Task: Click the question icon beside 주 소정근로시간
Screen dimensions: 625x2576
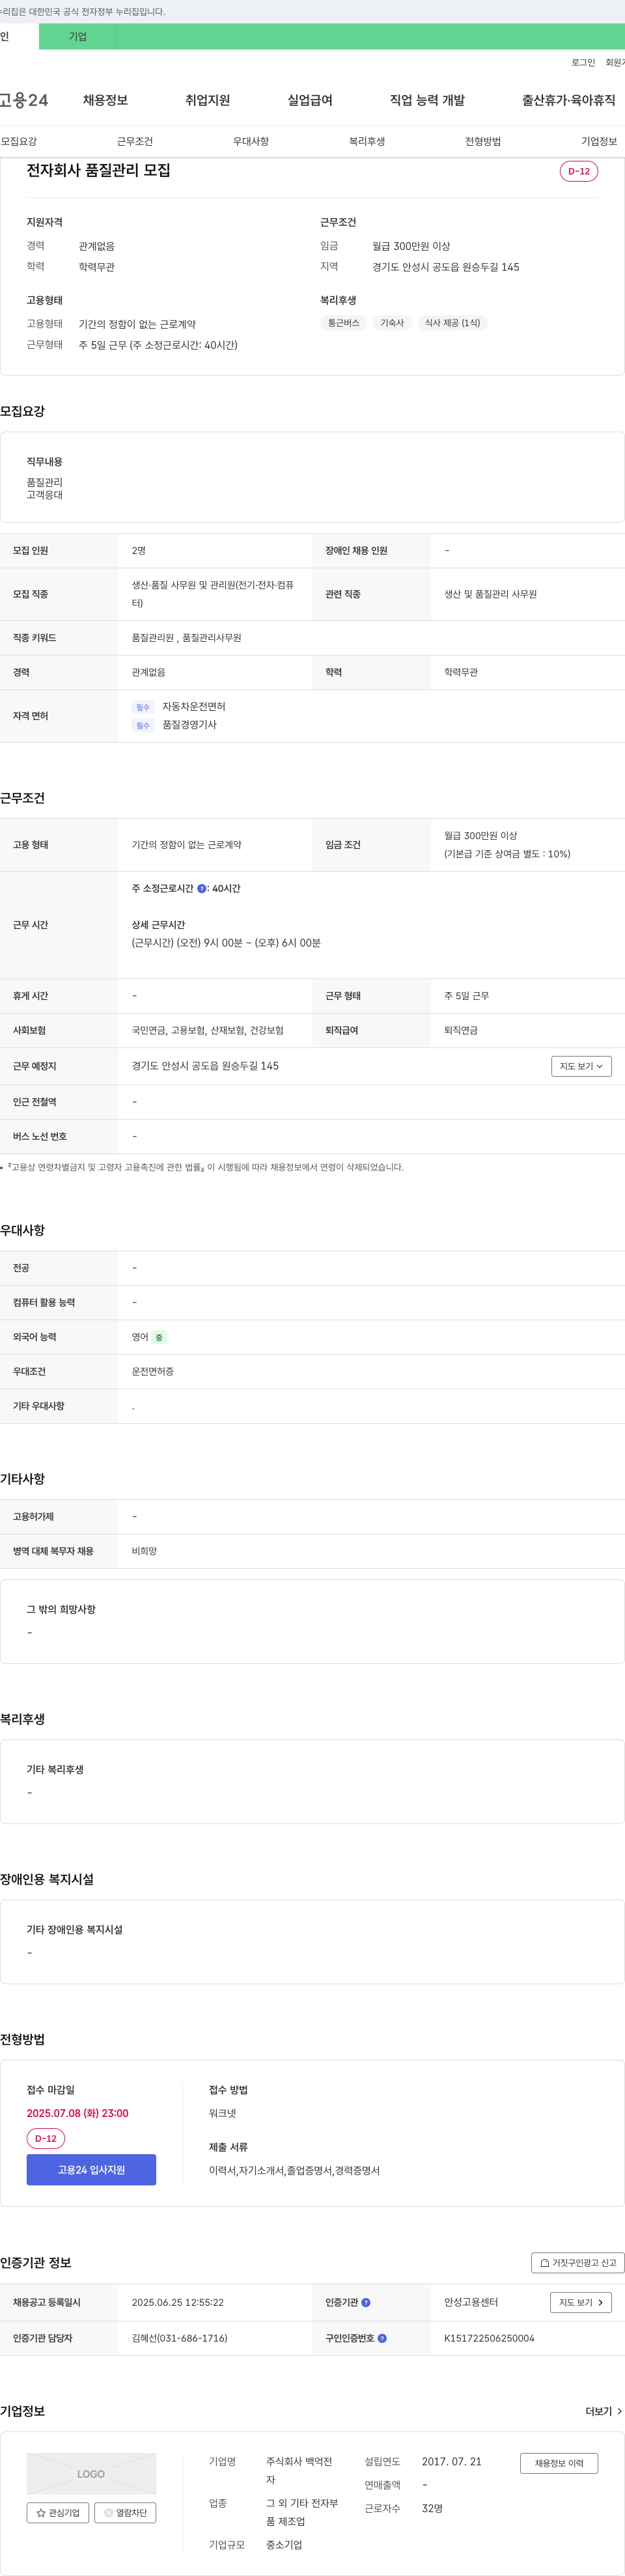Action: click(202, 888)
